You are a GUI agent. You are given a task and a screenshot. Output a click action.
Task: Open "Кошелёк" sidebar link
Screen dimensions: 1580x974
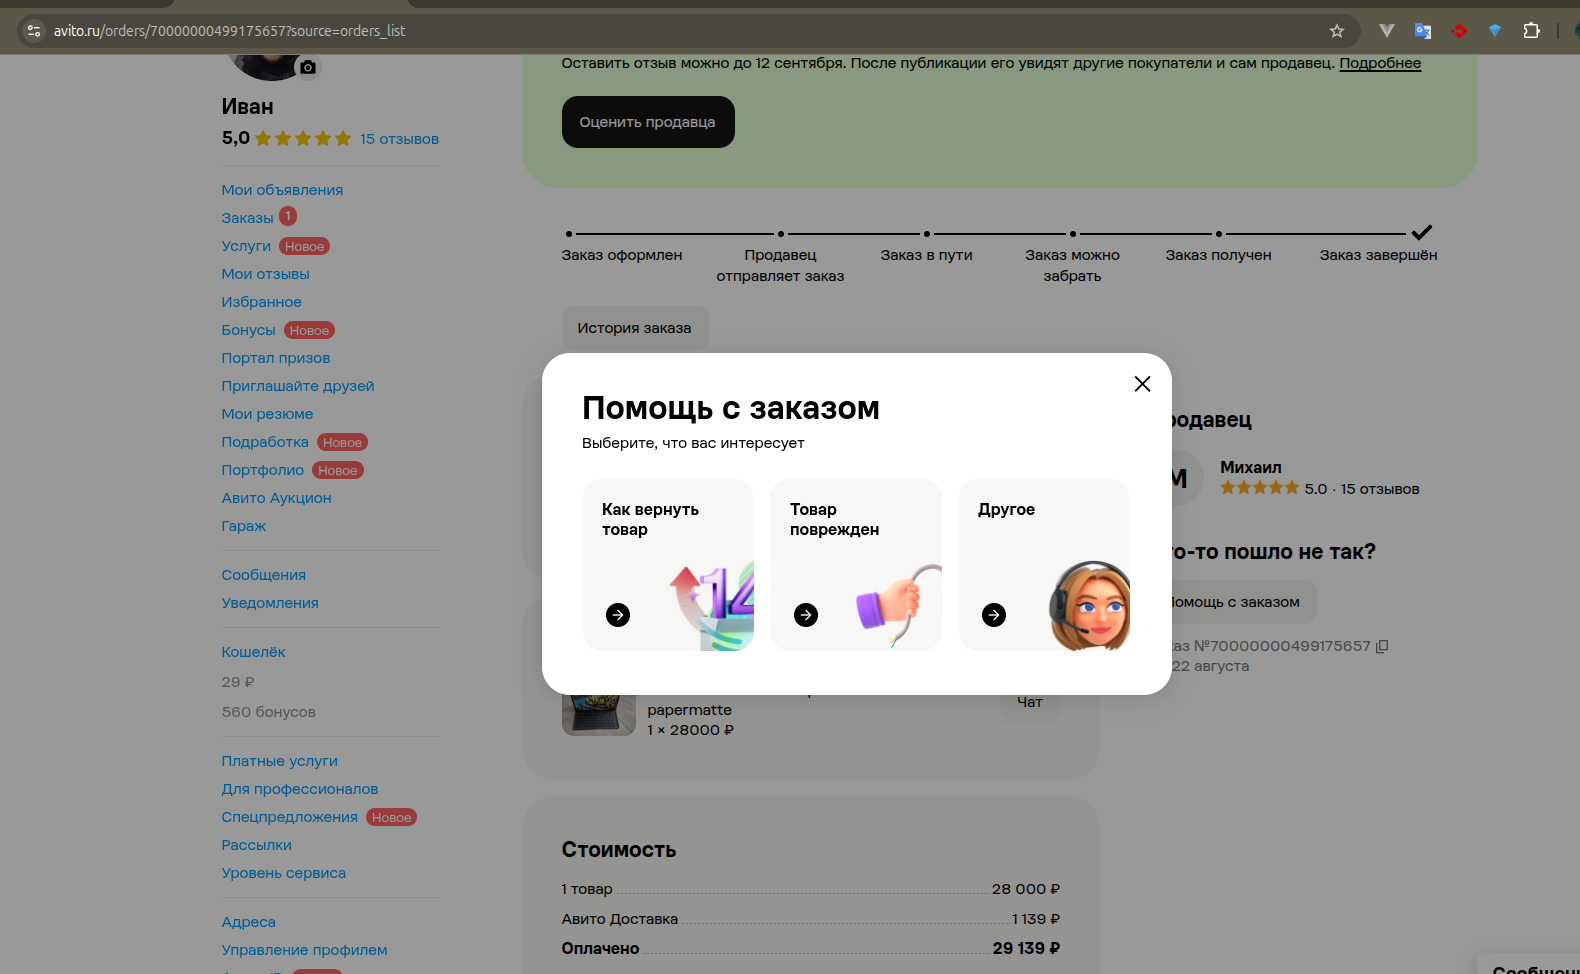click(x=253, y=652)
